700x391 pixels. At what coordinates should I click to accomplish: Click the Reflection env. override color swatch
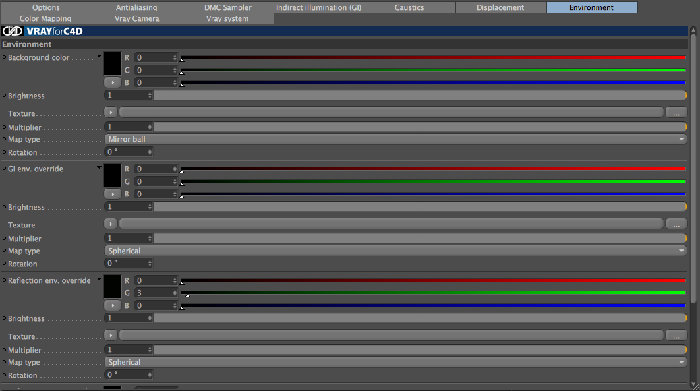click(x=112, y=286)
